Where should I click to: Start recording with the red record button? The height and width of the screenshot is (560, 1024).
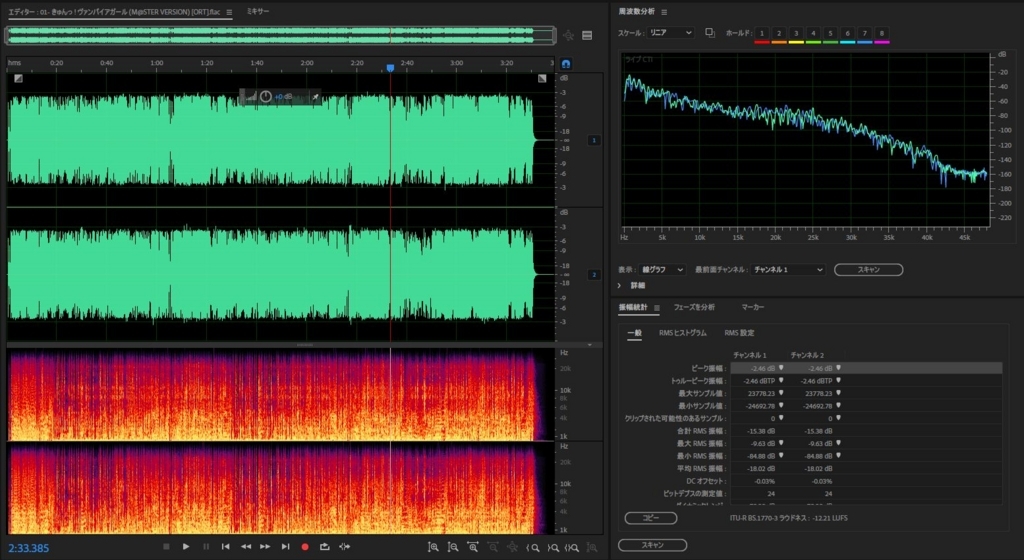point(304,547)
